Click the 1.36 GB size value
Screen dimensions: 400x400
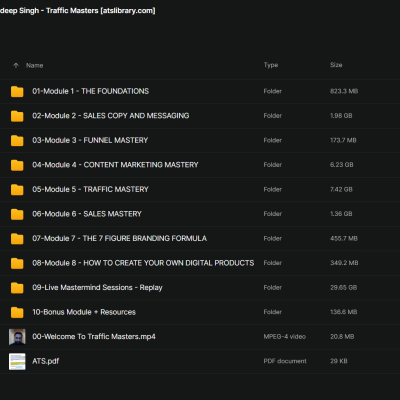click(341, 214)
